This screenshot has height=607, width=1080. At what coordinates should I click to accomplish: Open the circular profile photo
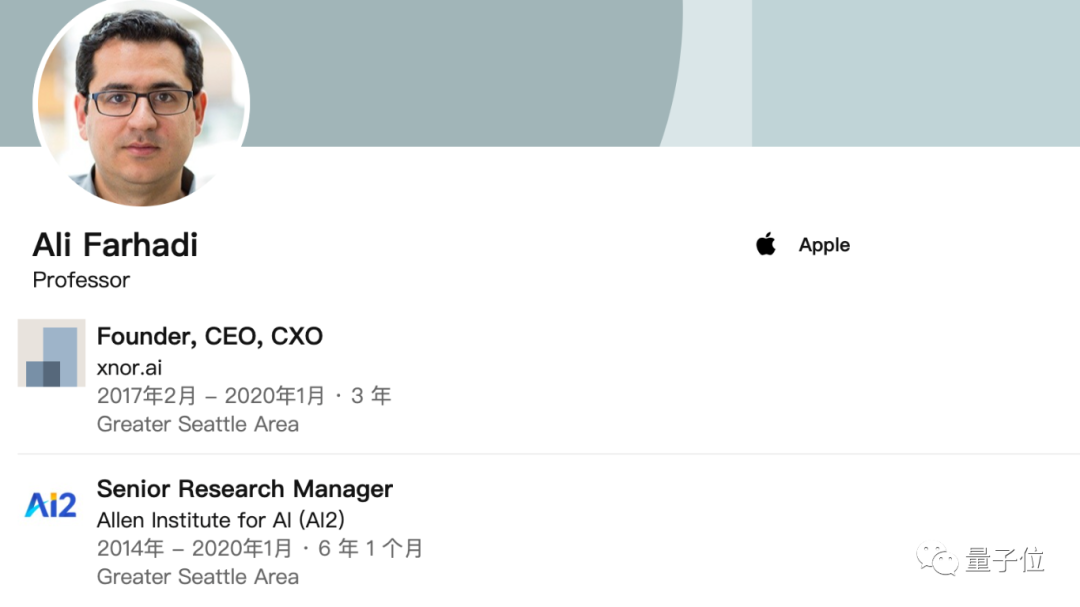(x=141, y=102)
